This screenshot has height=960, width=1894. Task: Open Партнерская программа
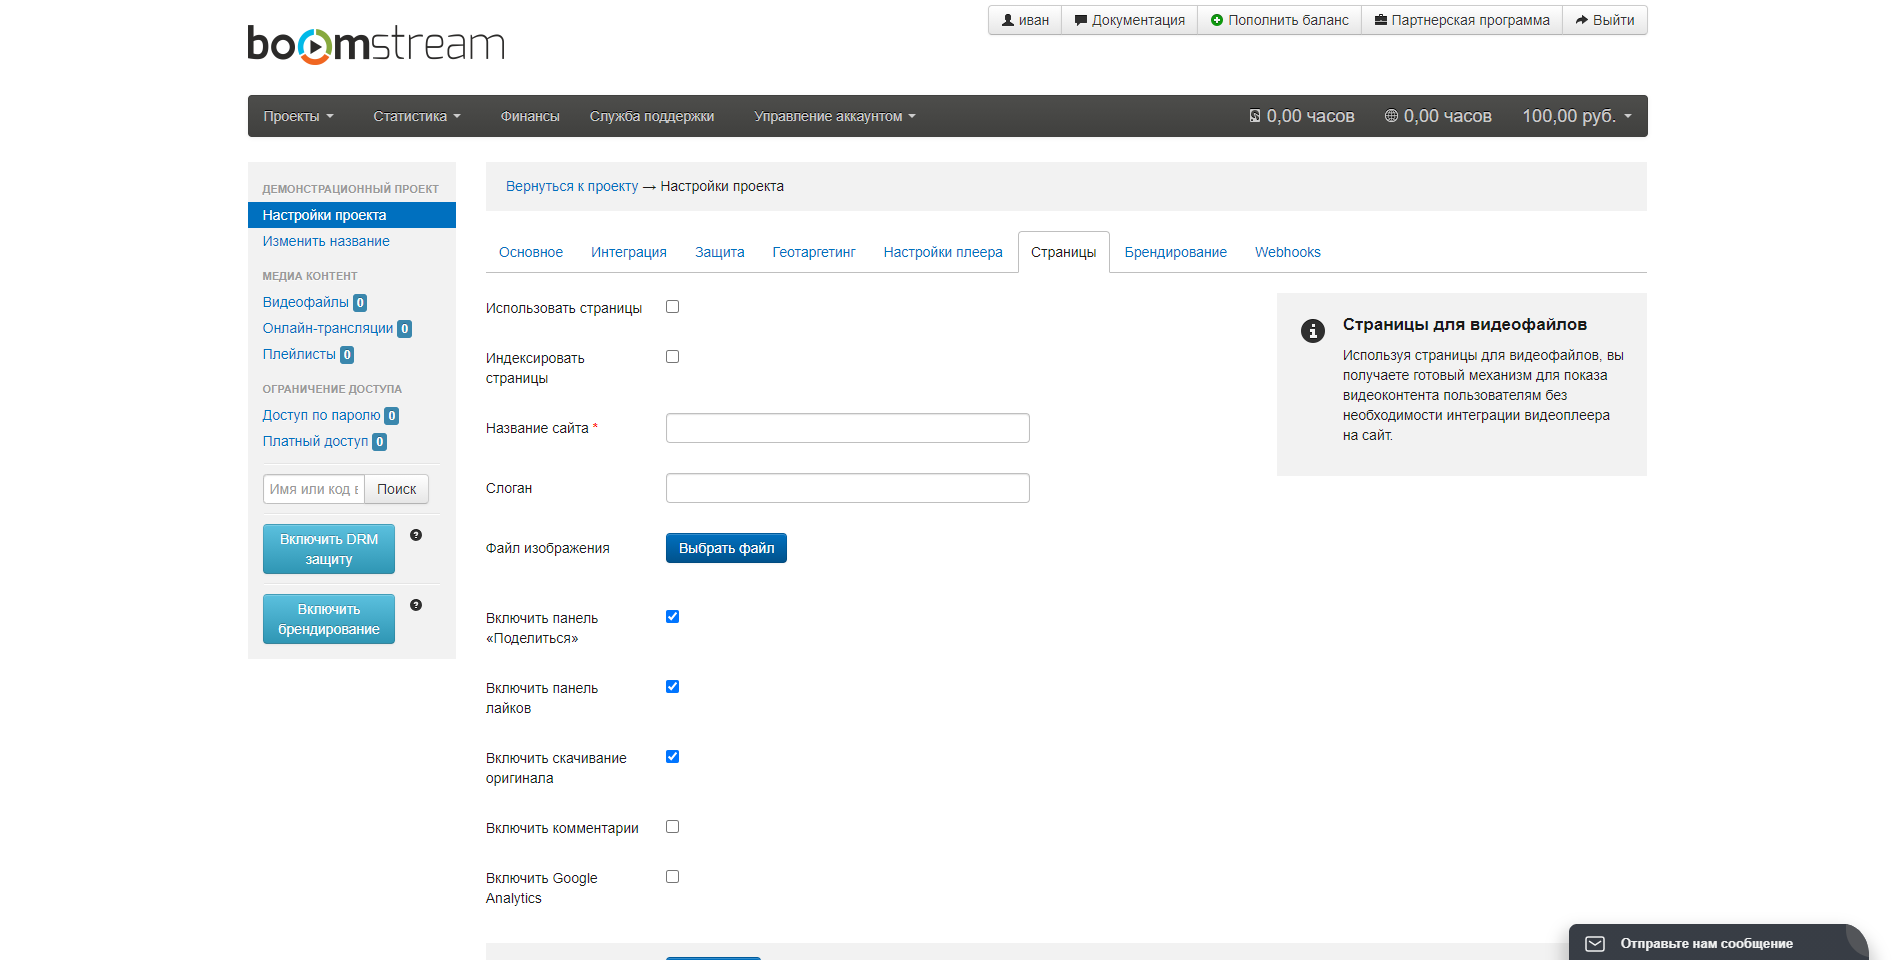[x=1462, y=20]
